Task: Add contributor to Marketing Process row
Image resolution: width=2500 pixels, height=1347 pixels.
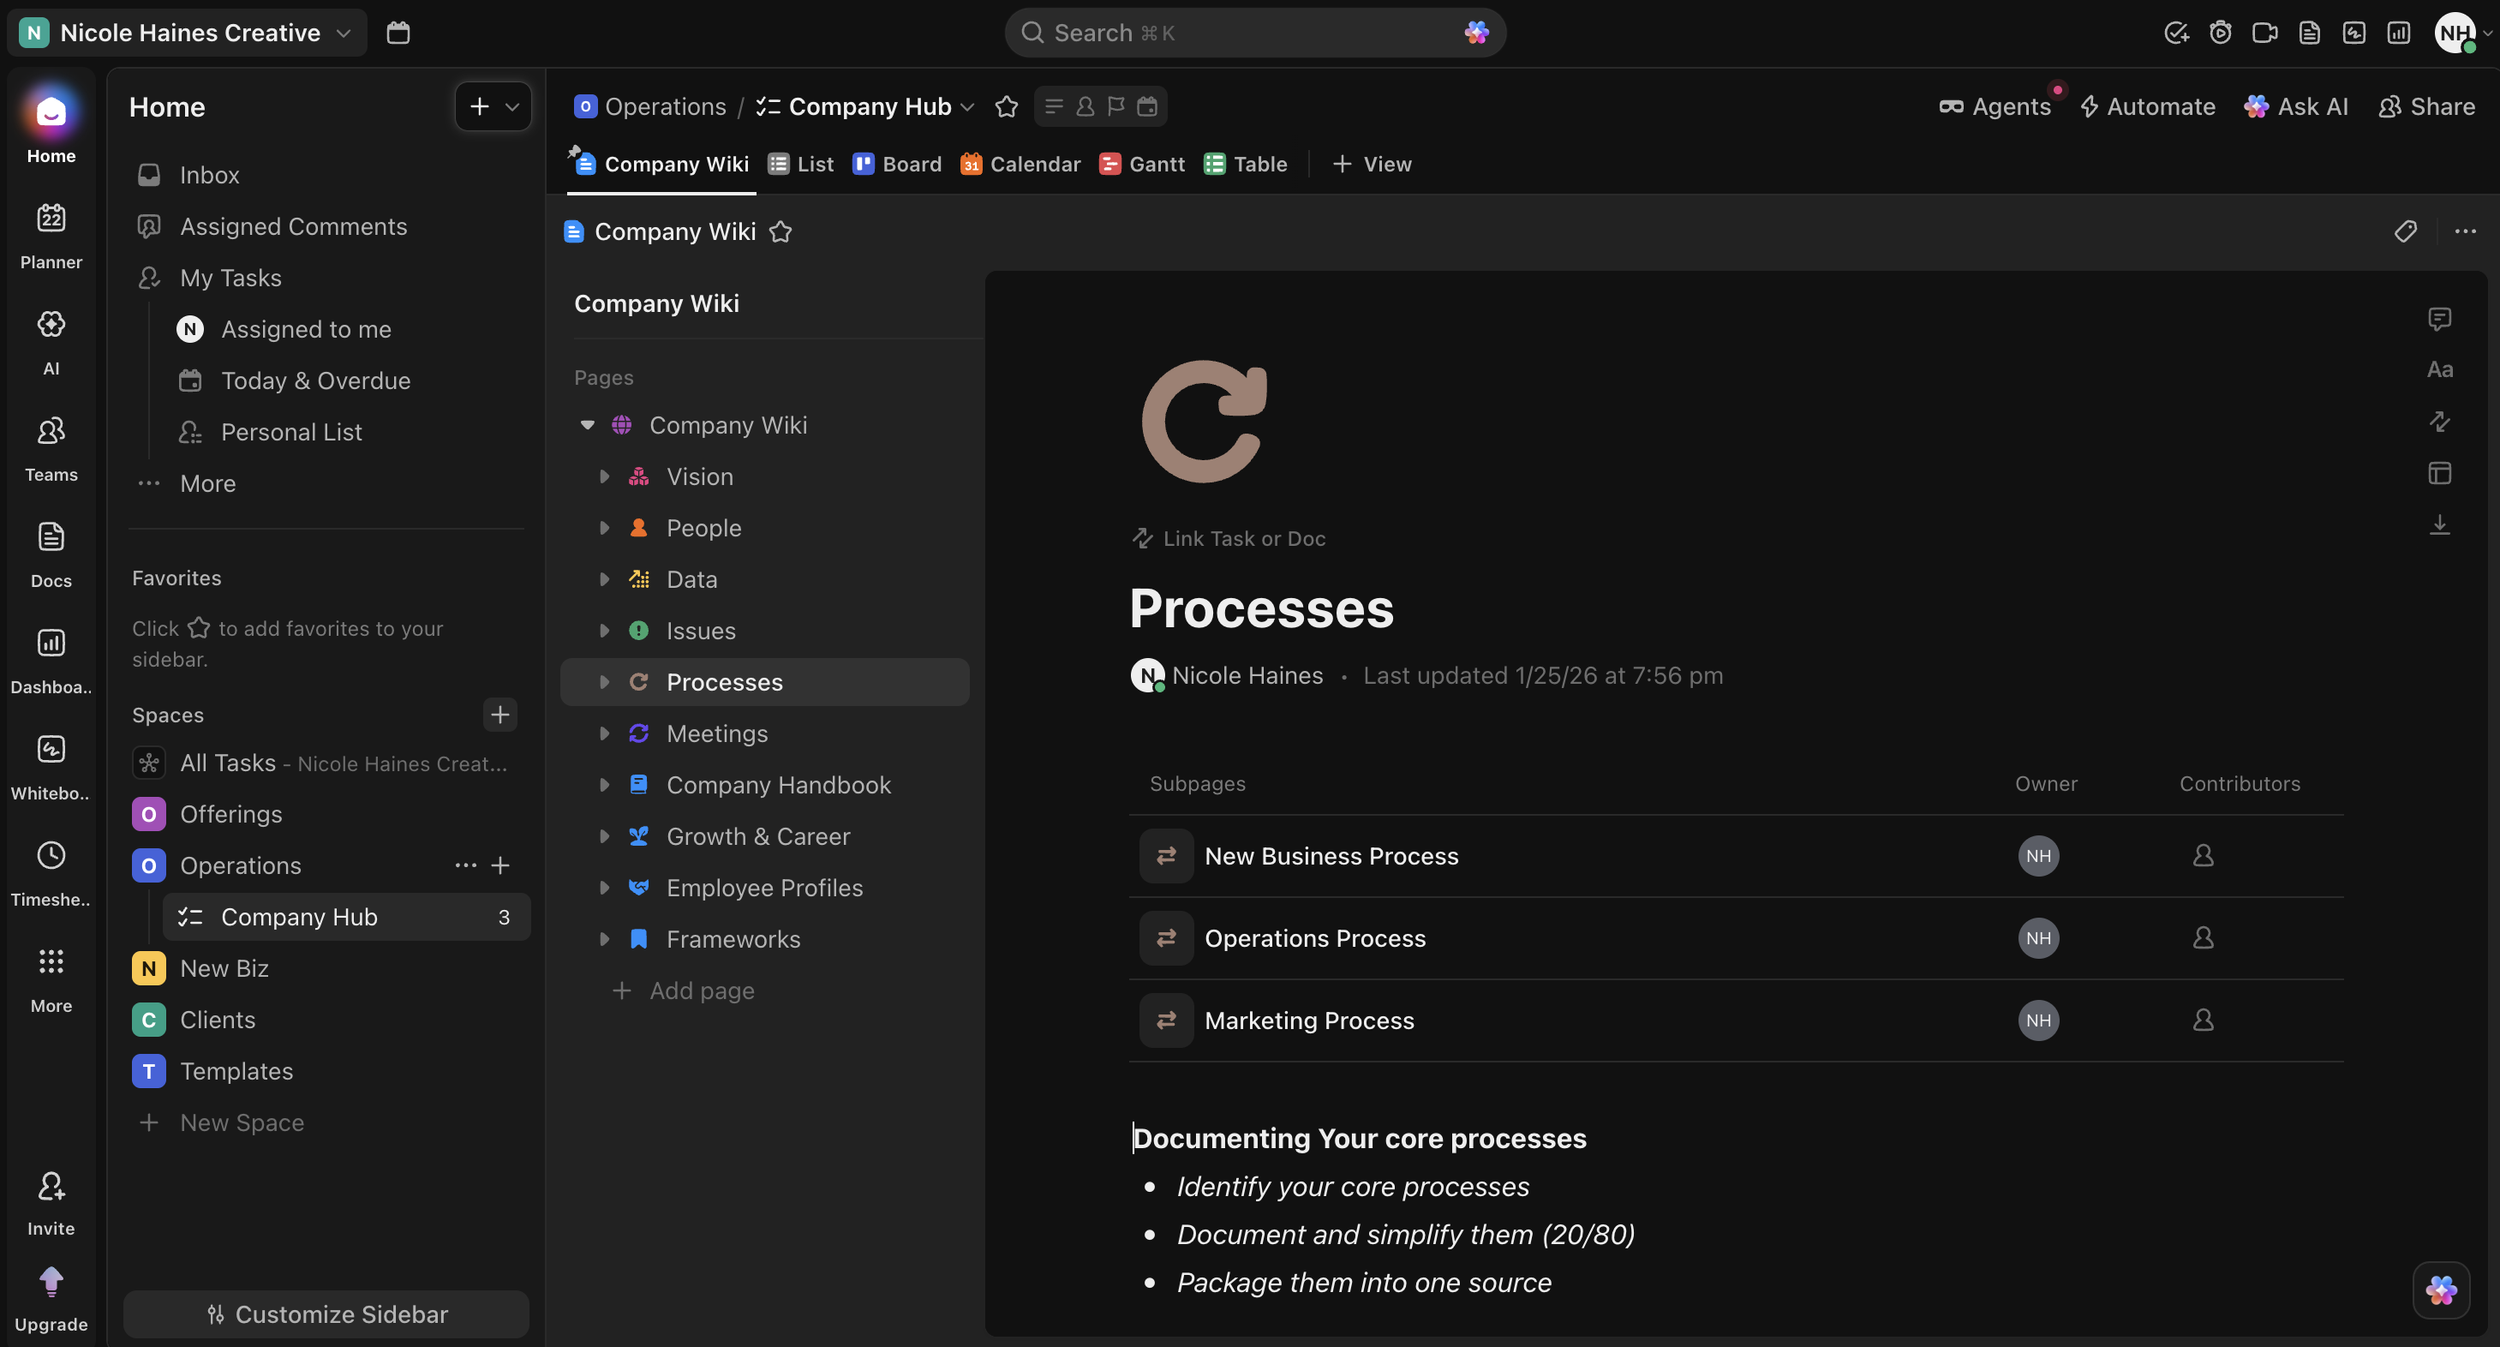Action: click(2203, 1021)
